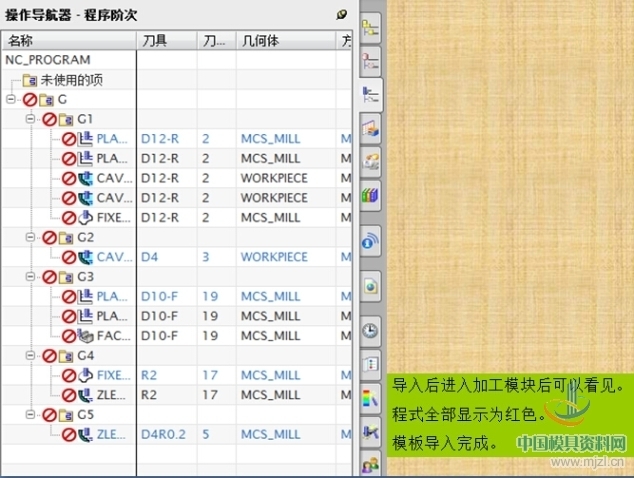The height and width of the screenshot is (478, 634).
Task: Click the 刀具 column header
Action: 166,40
